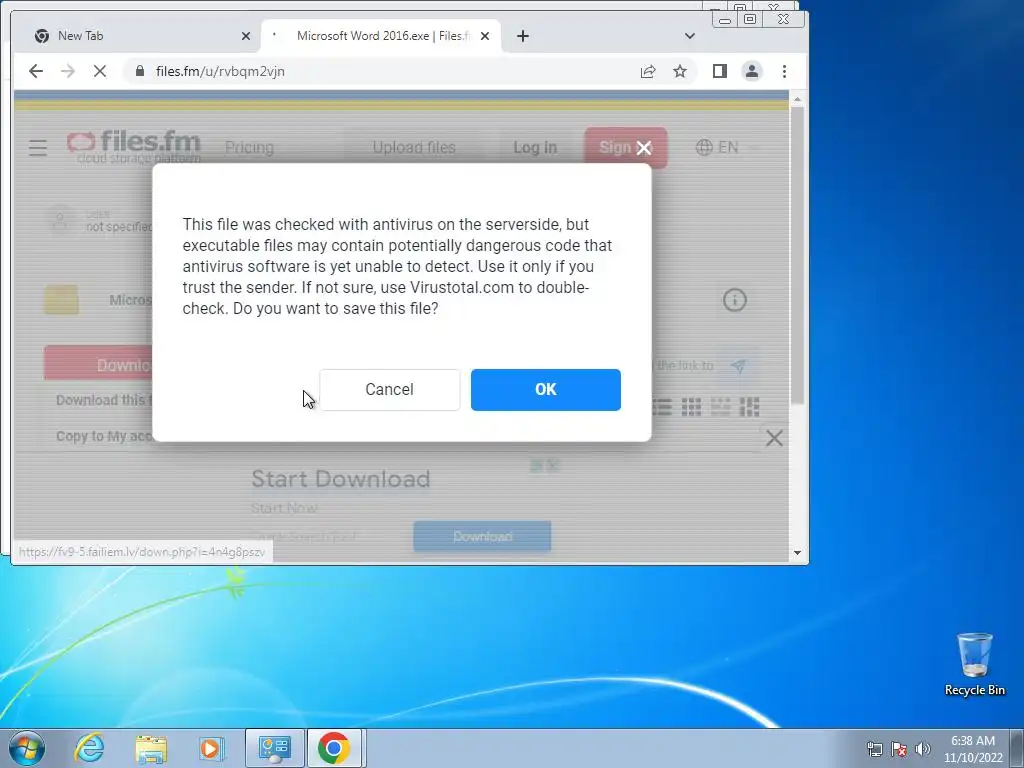This screenshot has width=1024, height=768.
Task: Share this page icon
Action: click(x=648, y=71)
